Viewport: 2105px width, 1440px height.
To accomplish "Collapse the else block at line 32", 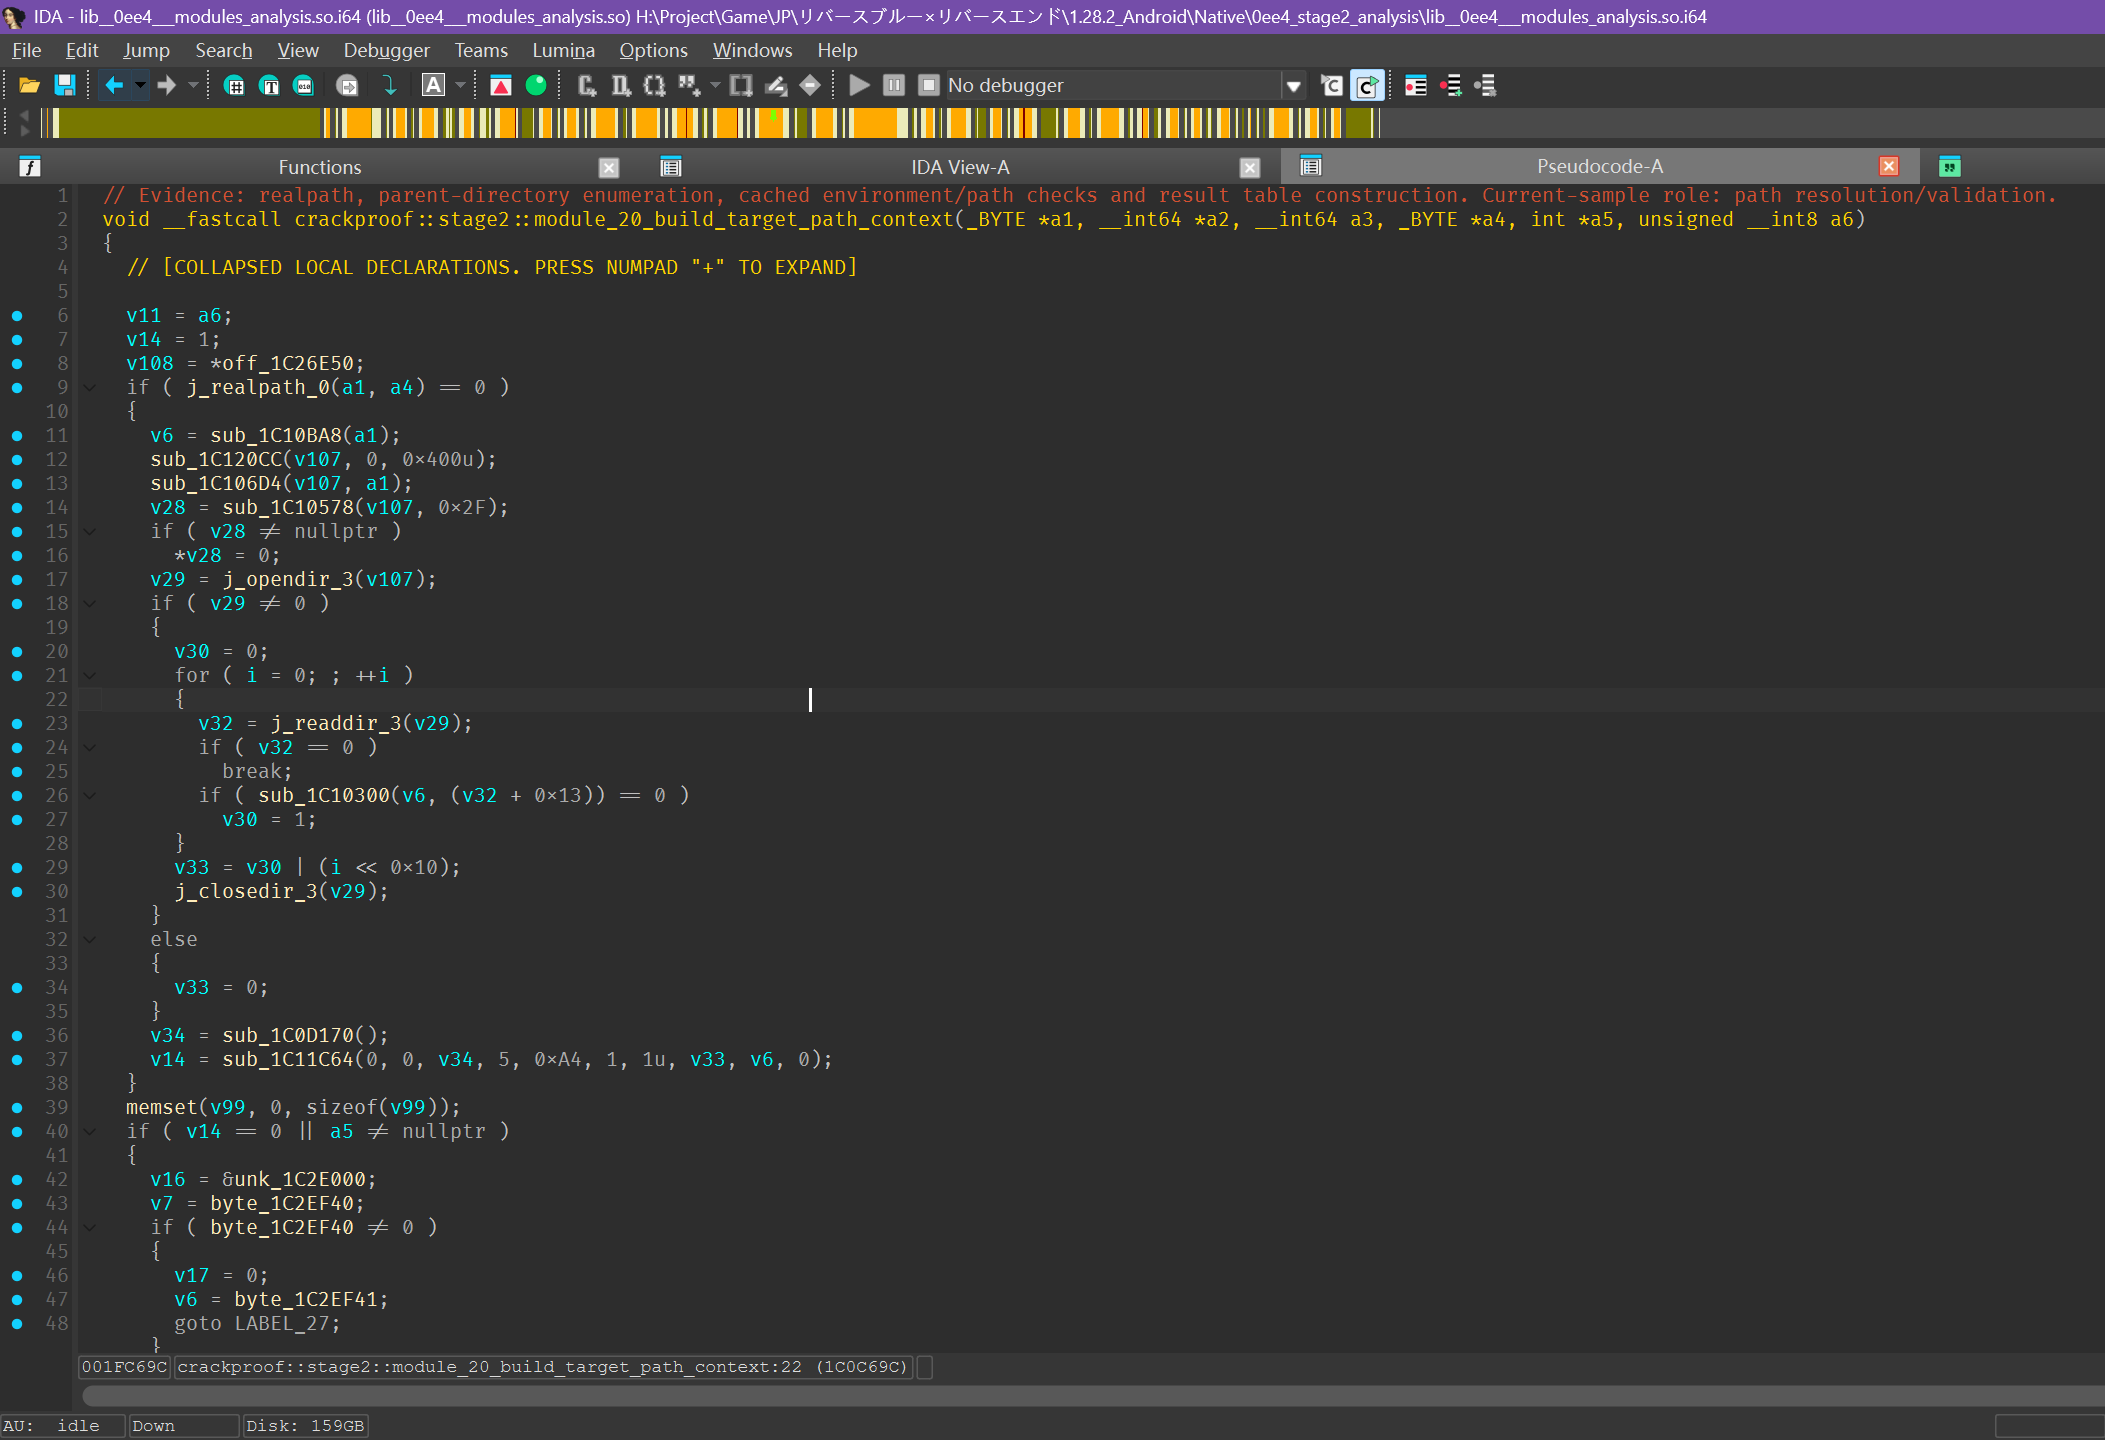I will pyautogui.click(x=90, y=940).
